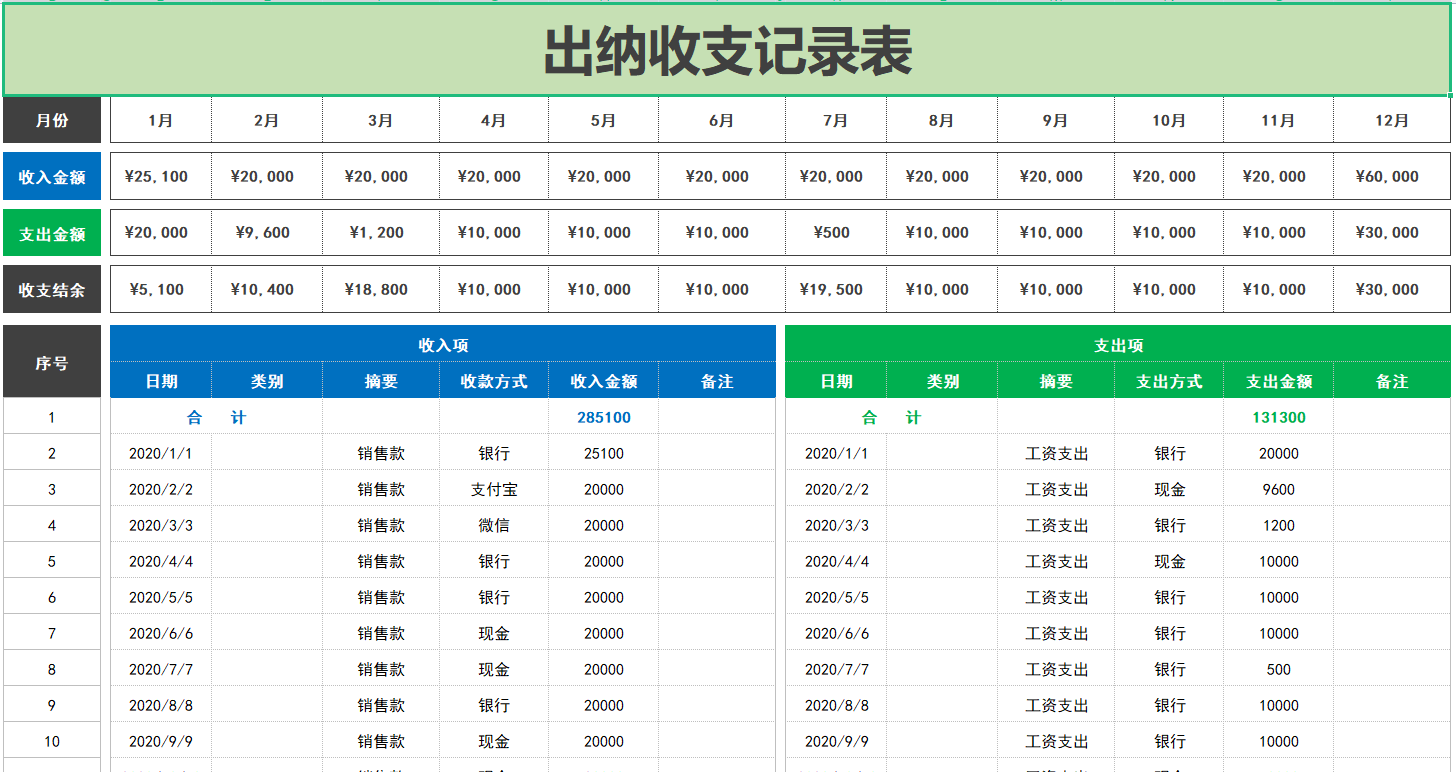Click the 支出项 green section header
Viewport: 1456px width, 772px height.
(x=1118, y=344)
